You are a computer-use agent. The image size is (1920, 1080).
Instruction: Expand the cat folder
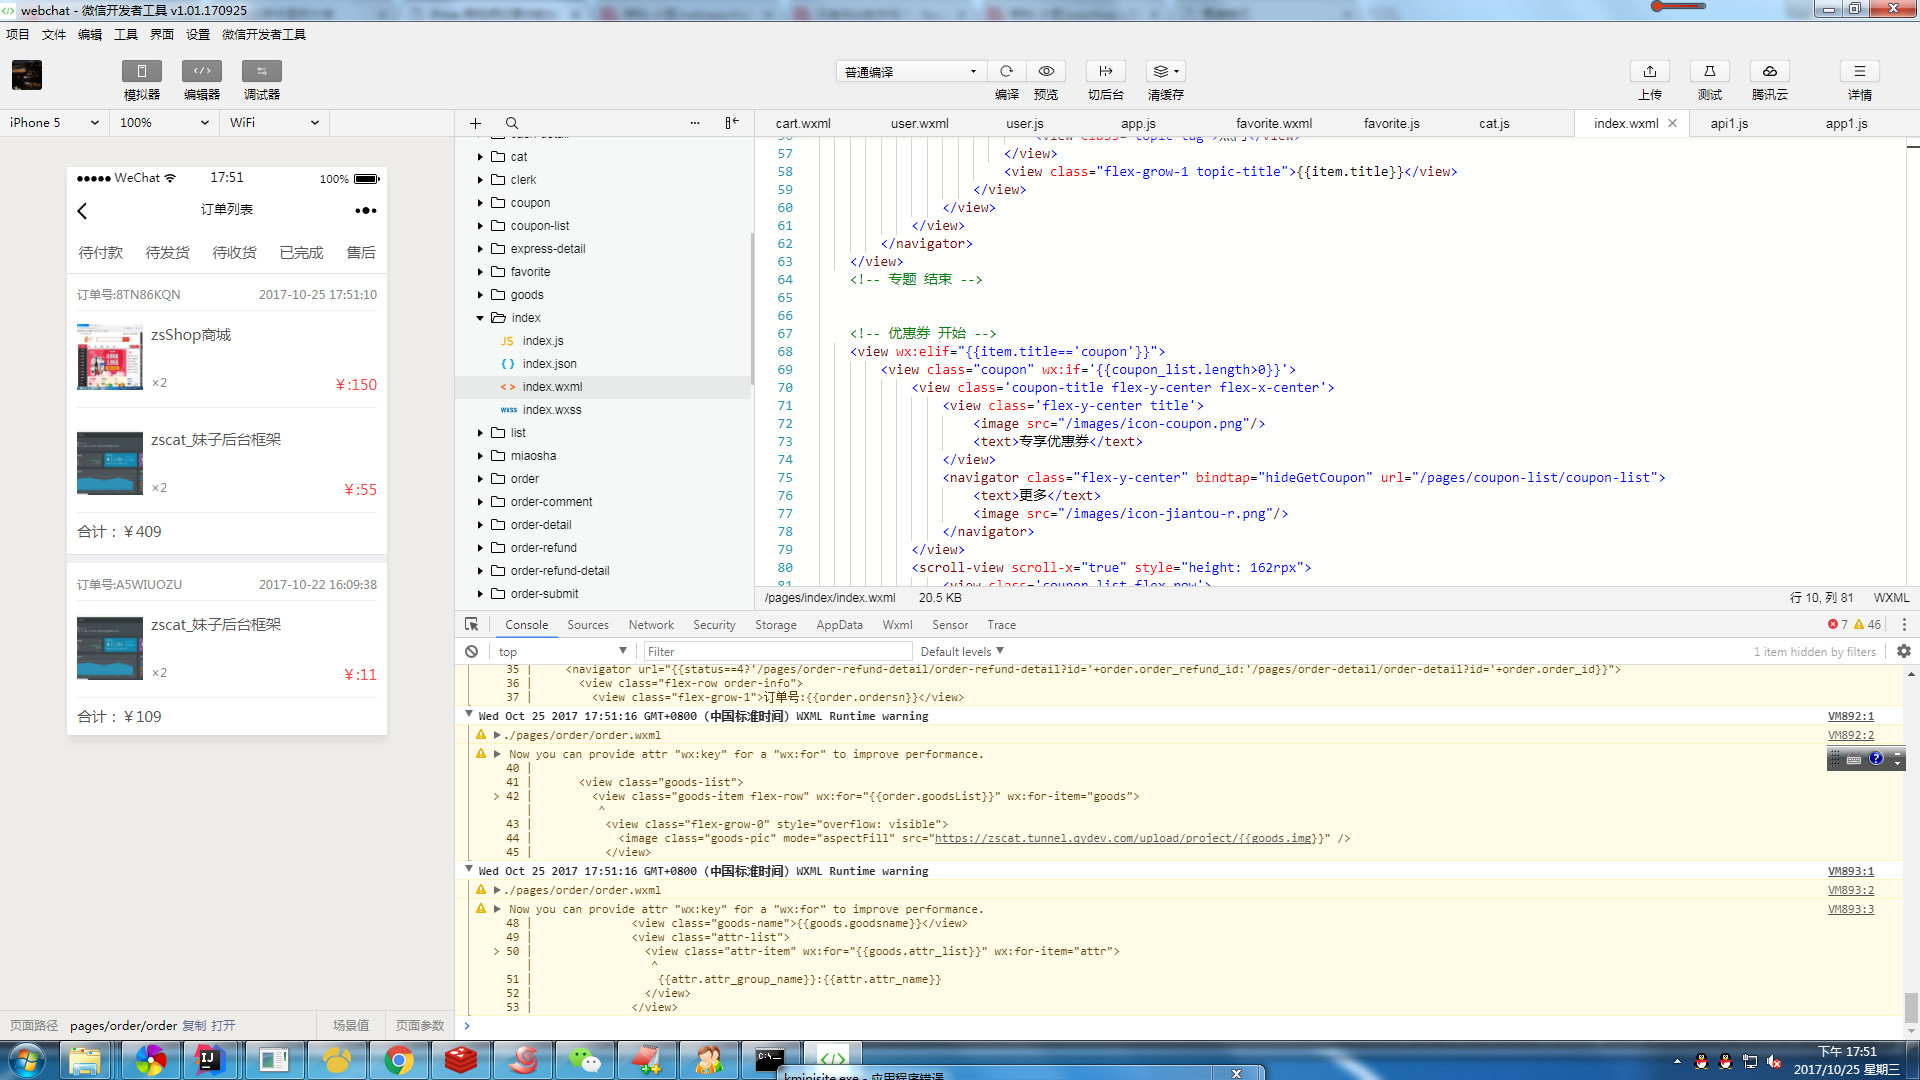[480, 157]
